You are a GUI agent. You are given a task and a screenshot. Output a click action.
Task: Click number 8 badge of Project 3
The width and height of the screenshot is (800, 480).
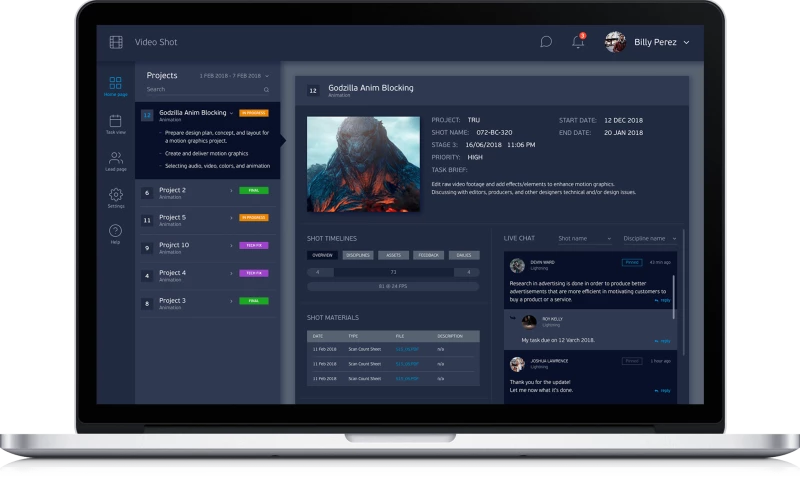(x=147, y=304)
